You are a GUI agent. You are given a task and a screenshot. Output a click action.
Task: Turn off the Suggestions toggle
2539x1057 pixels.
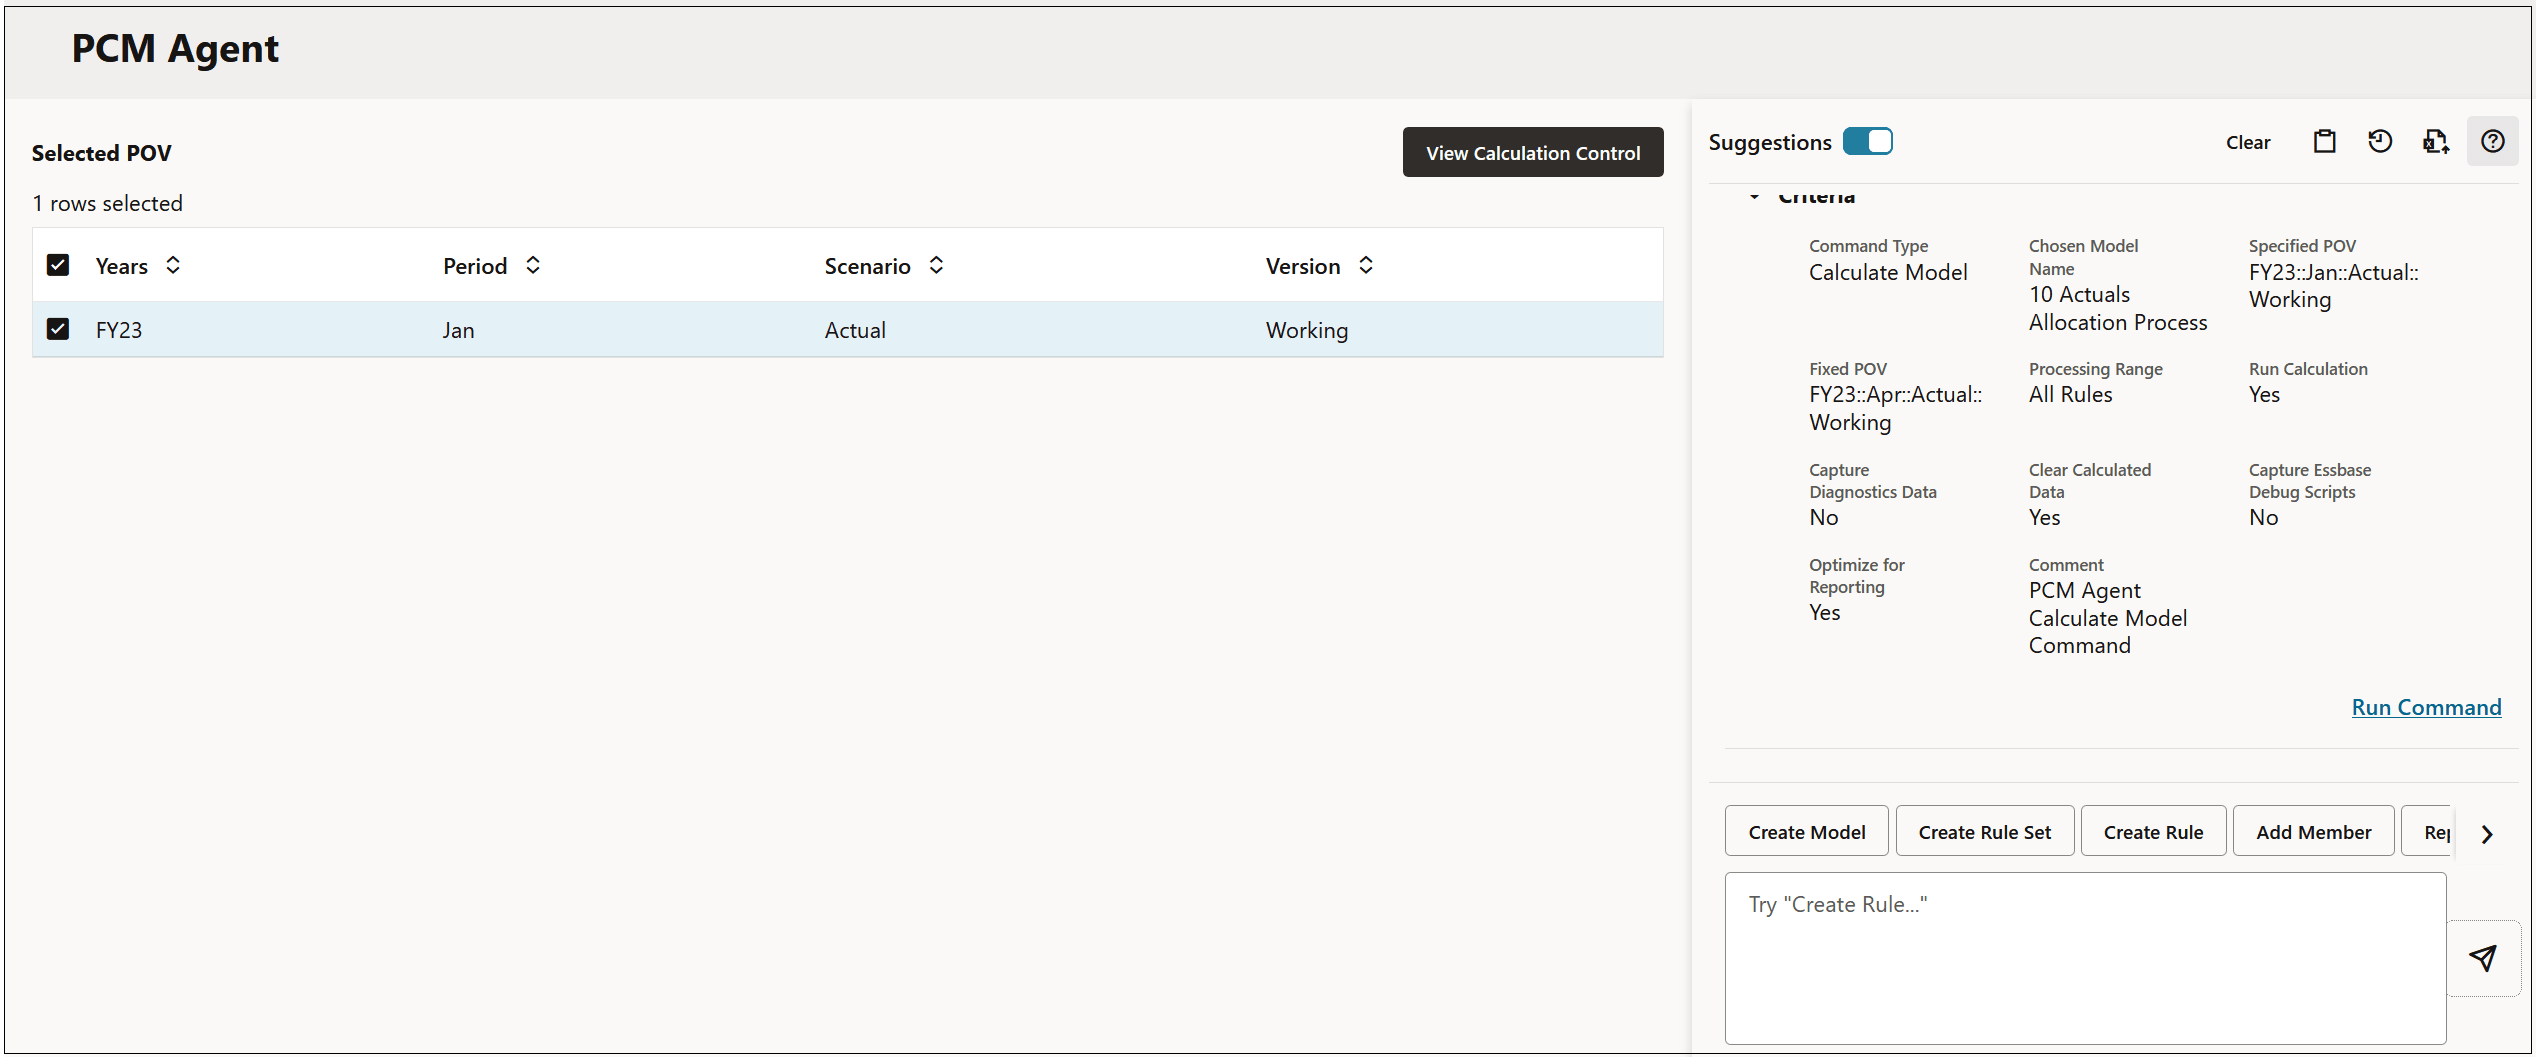pos(1868,142)
